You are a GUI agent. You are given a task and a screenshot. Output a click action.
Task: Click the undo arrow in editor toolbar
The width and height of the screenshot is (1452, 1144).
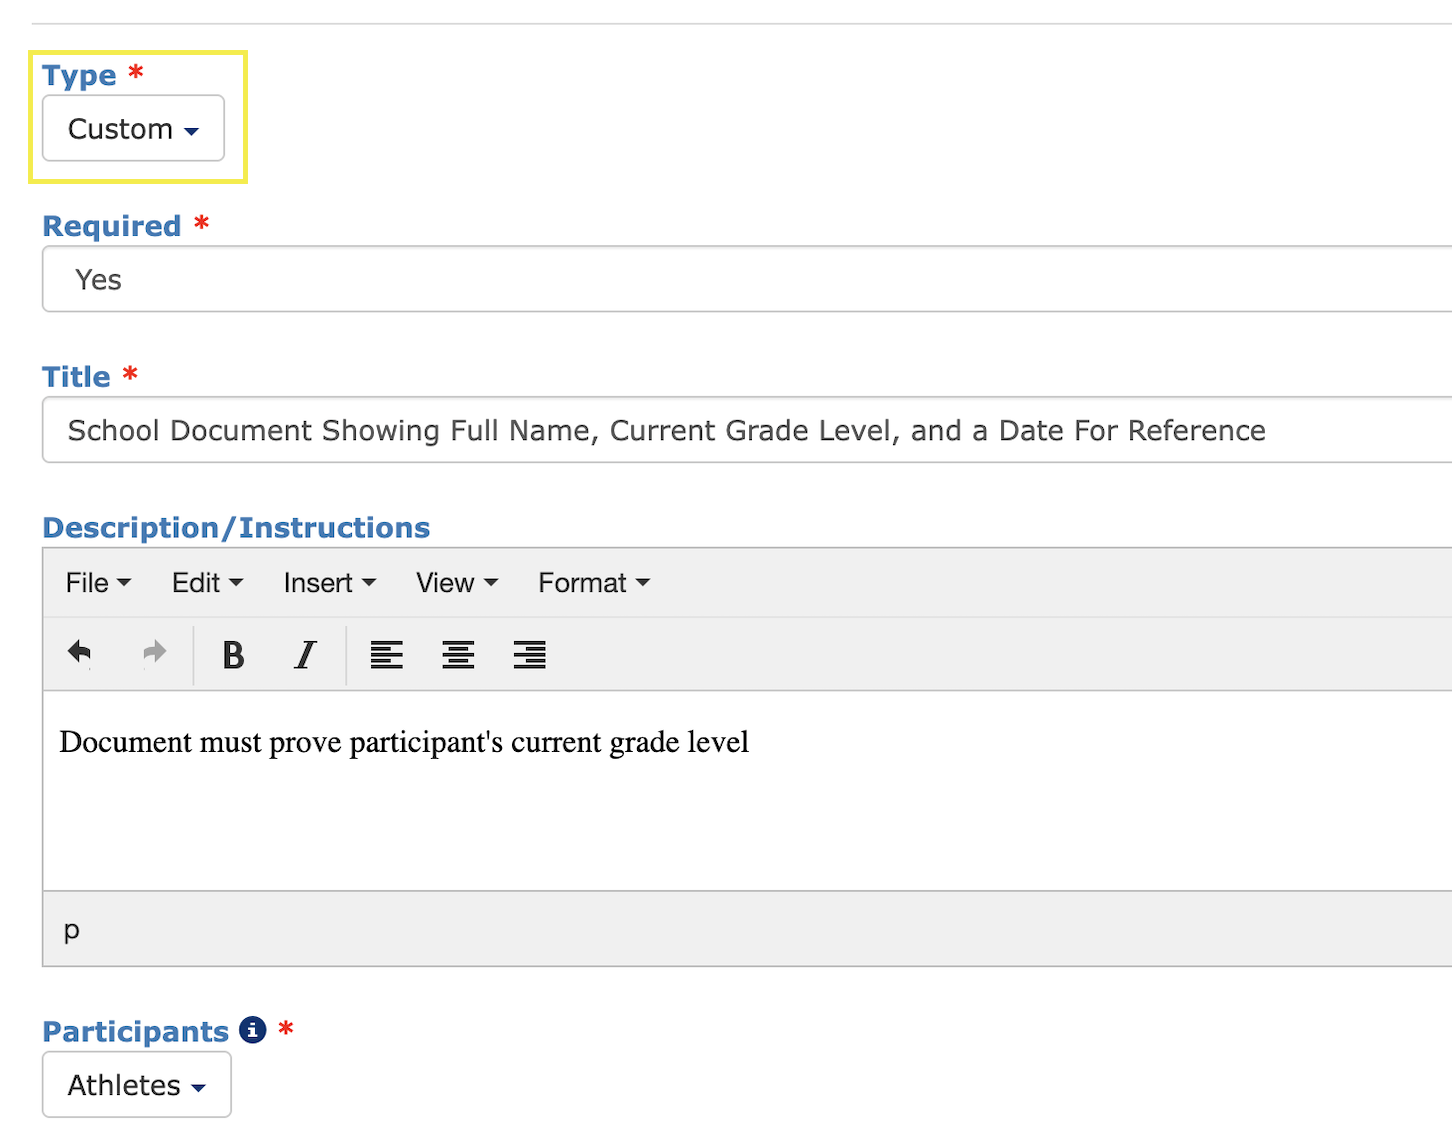[79, 654]
